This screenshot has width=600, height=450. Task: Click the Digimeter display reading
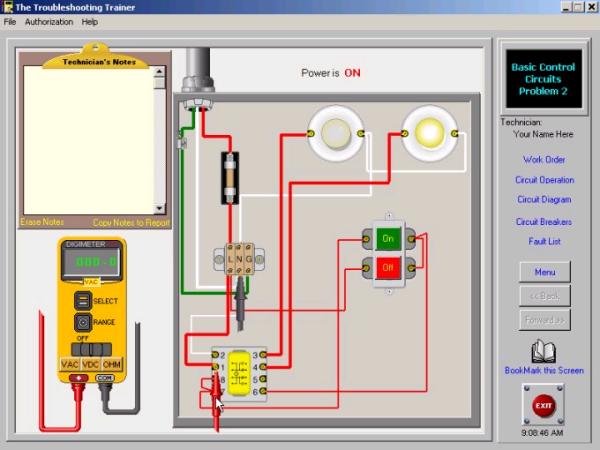coord(91,262)
